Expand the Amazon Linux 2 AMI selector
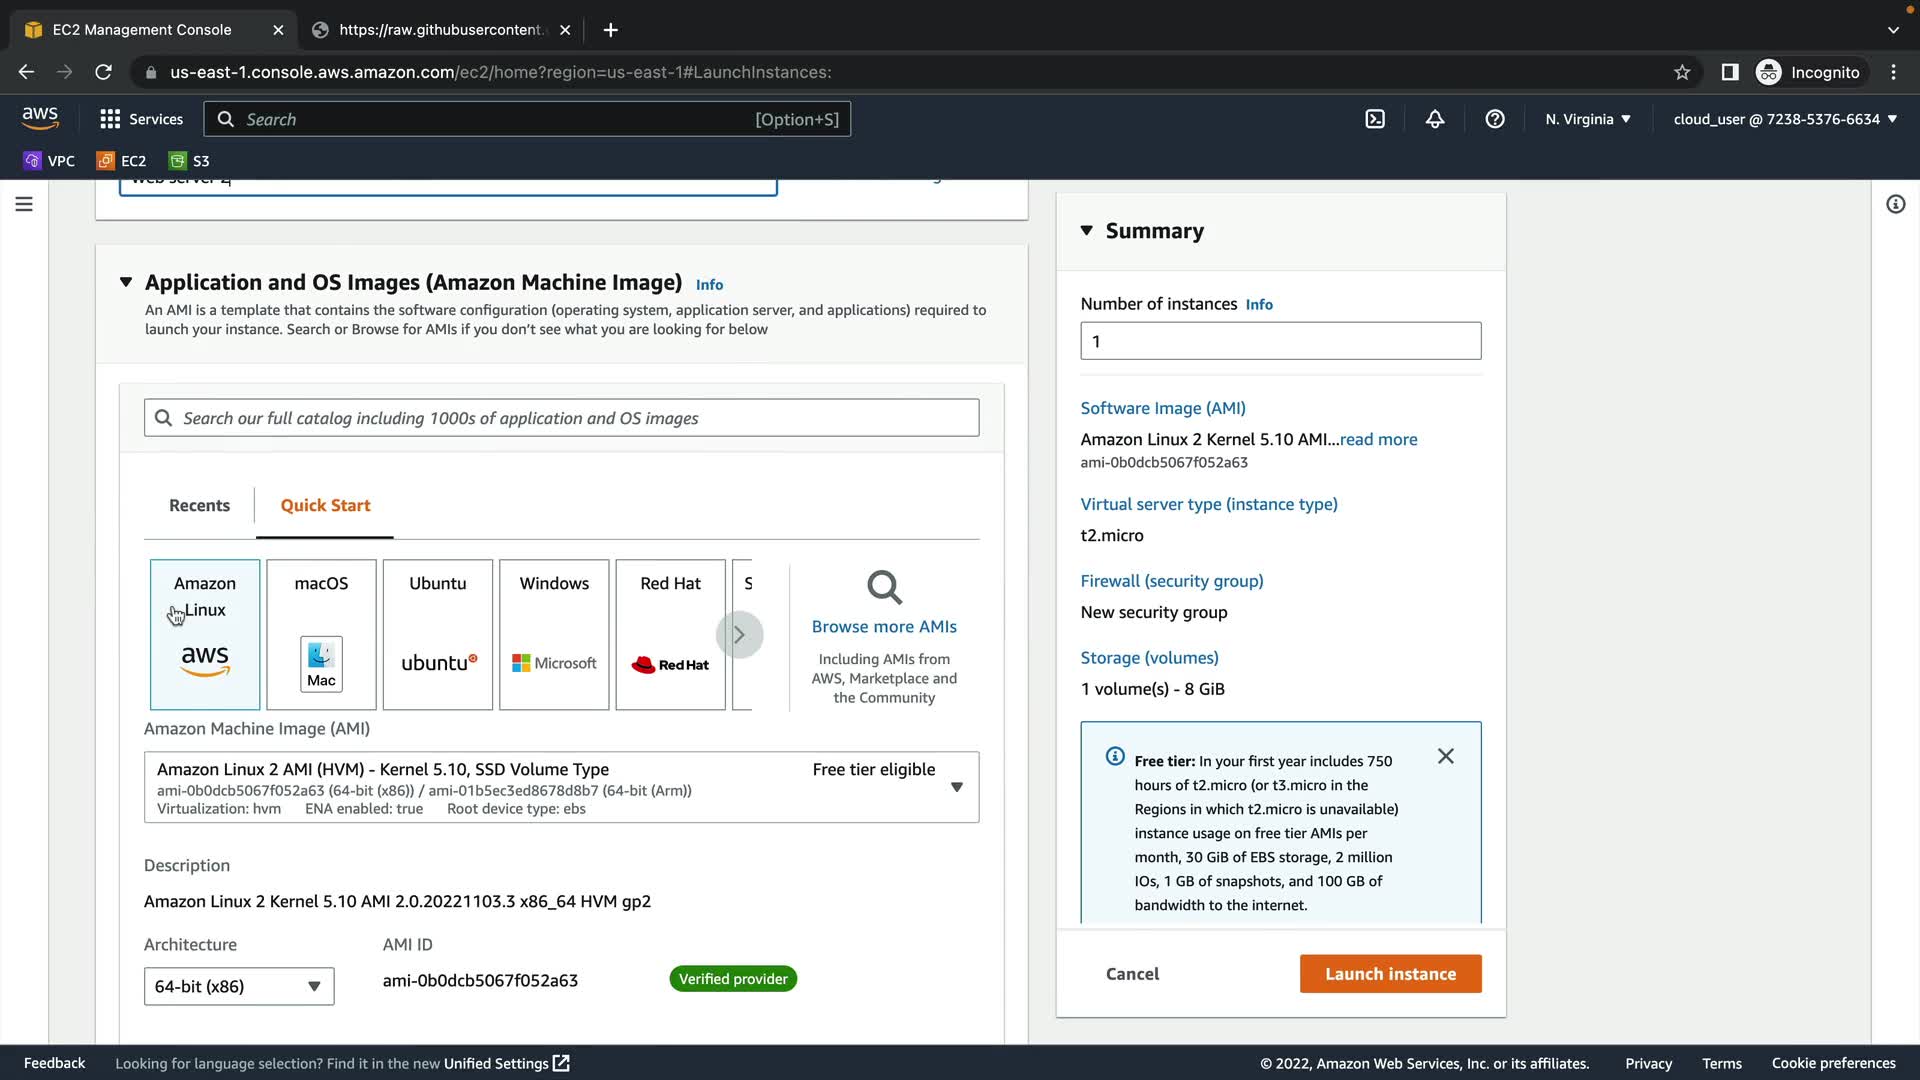The width and height of the screenshot is (1920, 1080). coord(956,787)
